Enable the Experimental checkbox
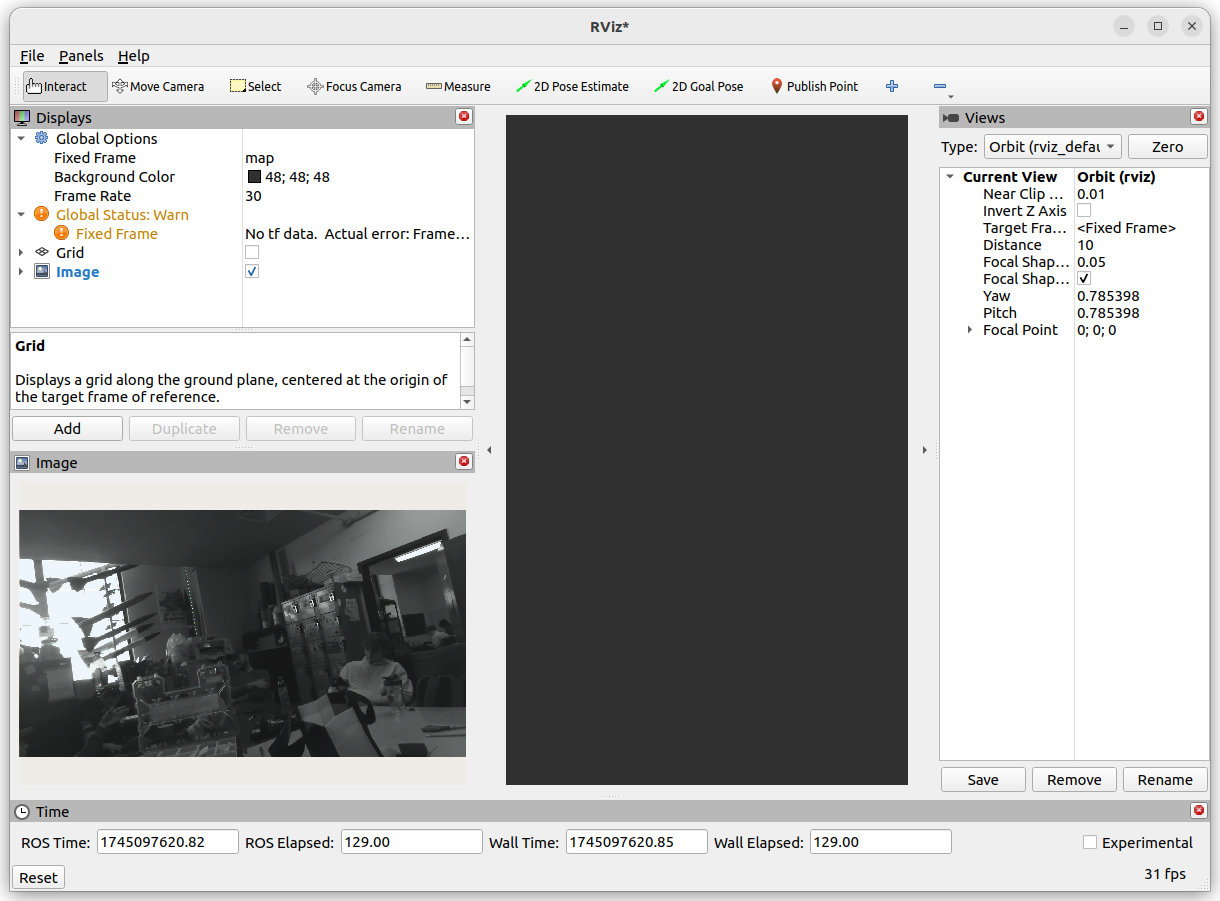This screenshot has width=1220, height=901. pos(1090,842)
